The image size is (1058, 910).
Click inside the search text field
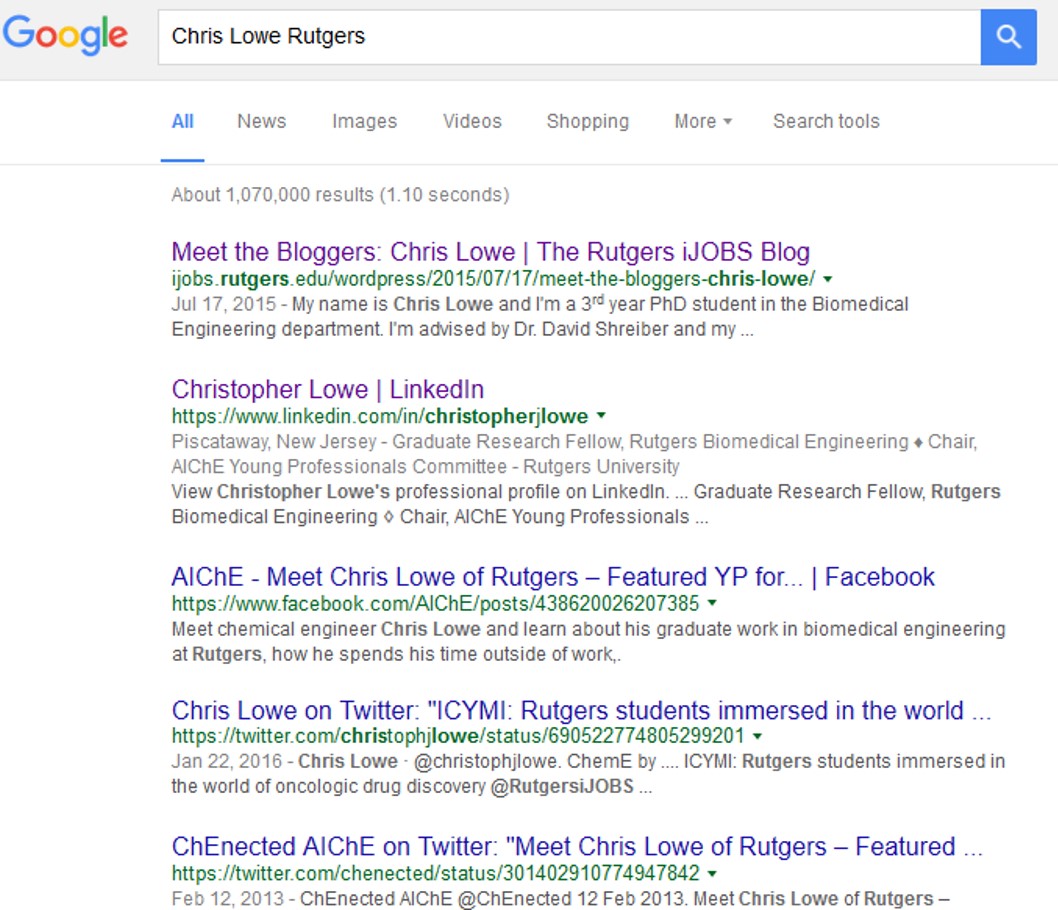(568, 37)
